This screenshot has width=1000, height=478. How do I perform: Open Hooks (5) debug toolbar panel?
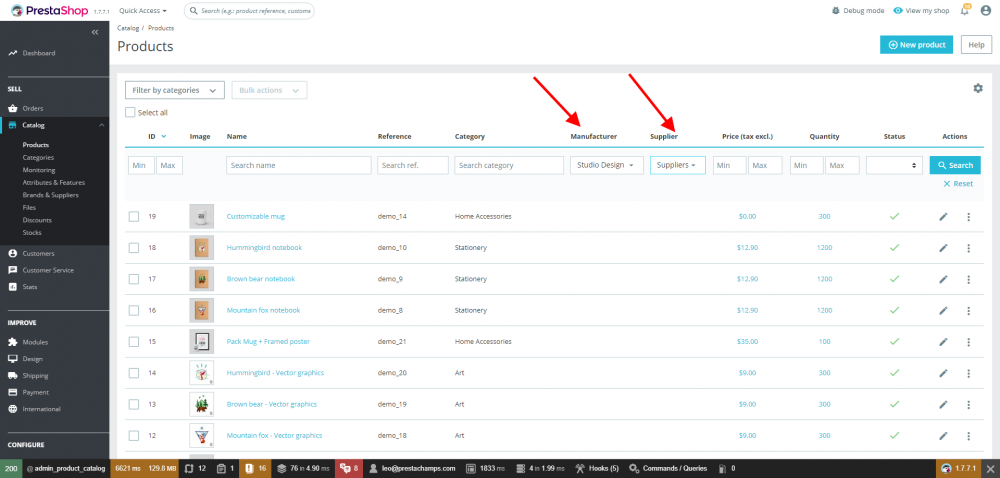point(597,468)
